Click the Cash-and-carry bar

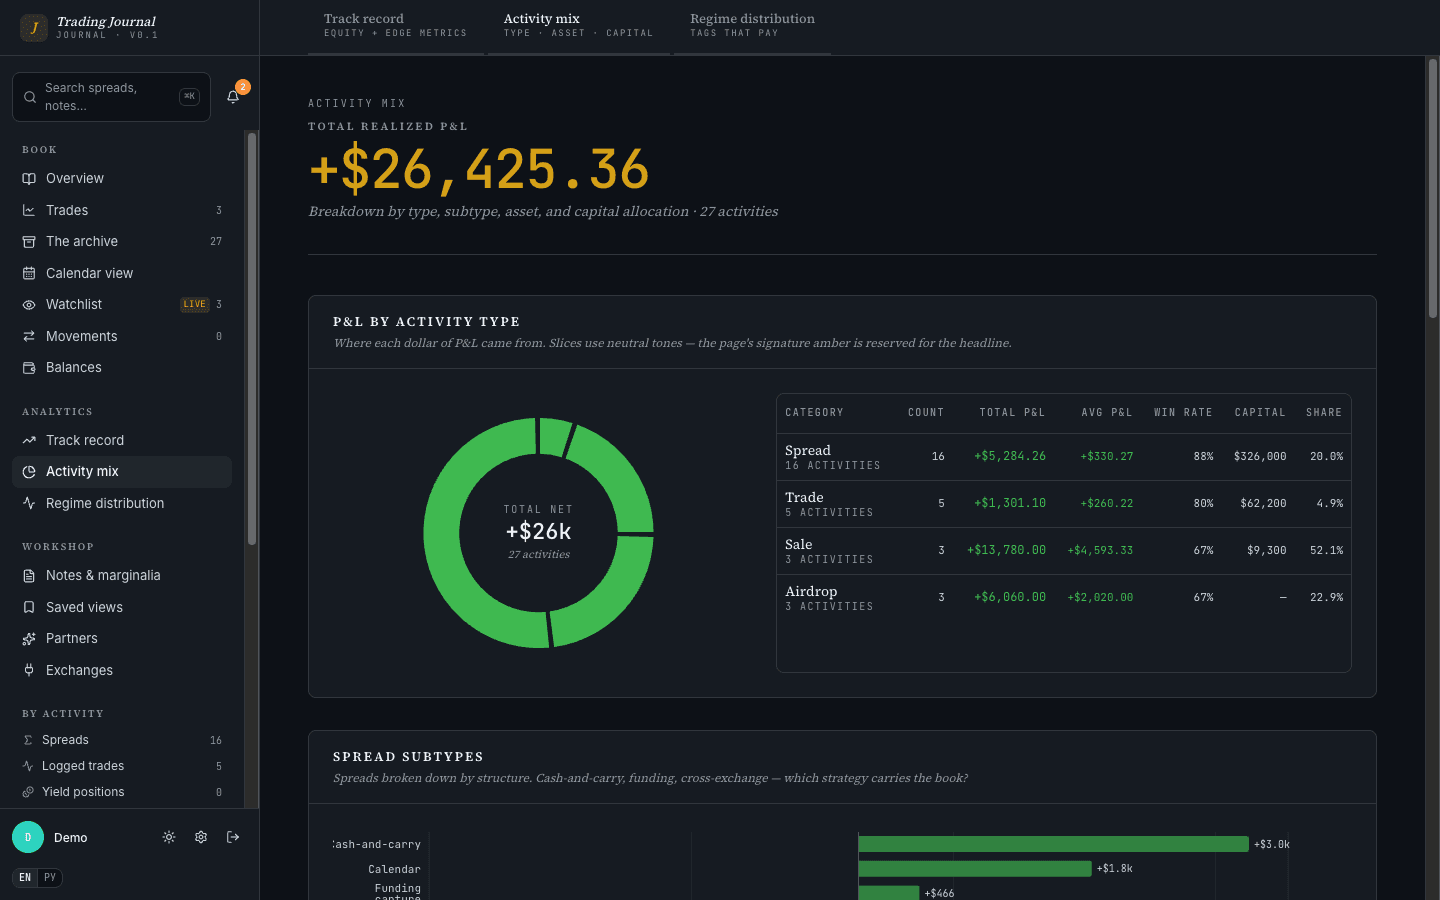[x=1053, y=844]
